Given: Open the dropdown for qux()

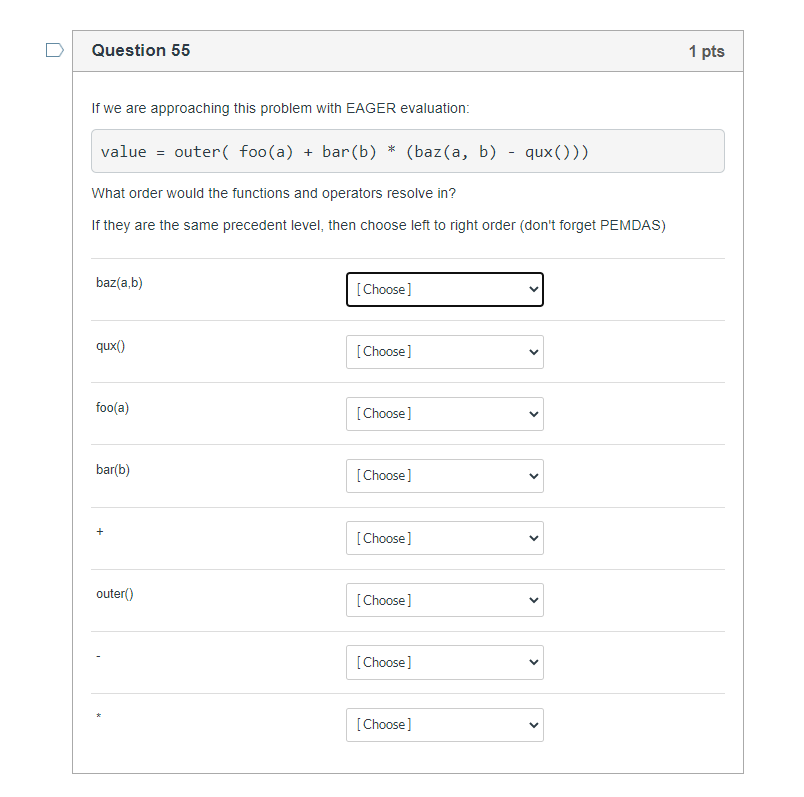Looking at the screenshot, I should [x=445, y=352].
